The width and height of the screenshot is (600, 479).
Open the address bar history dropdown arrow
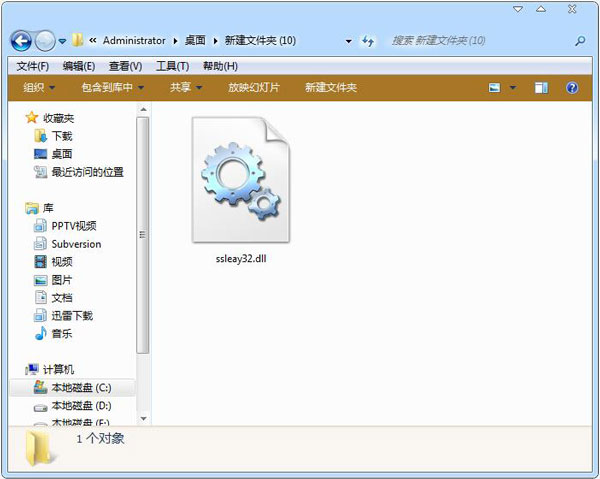(348, 41)
